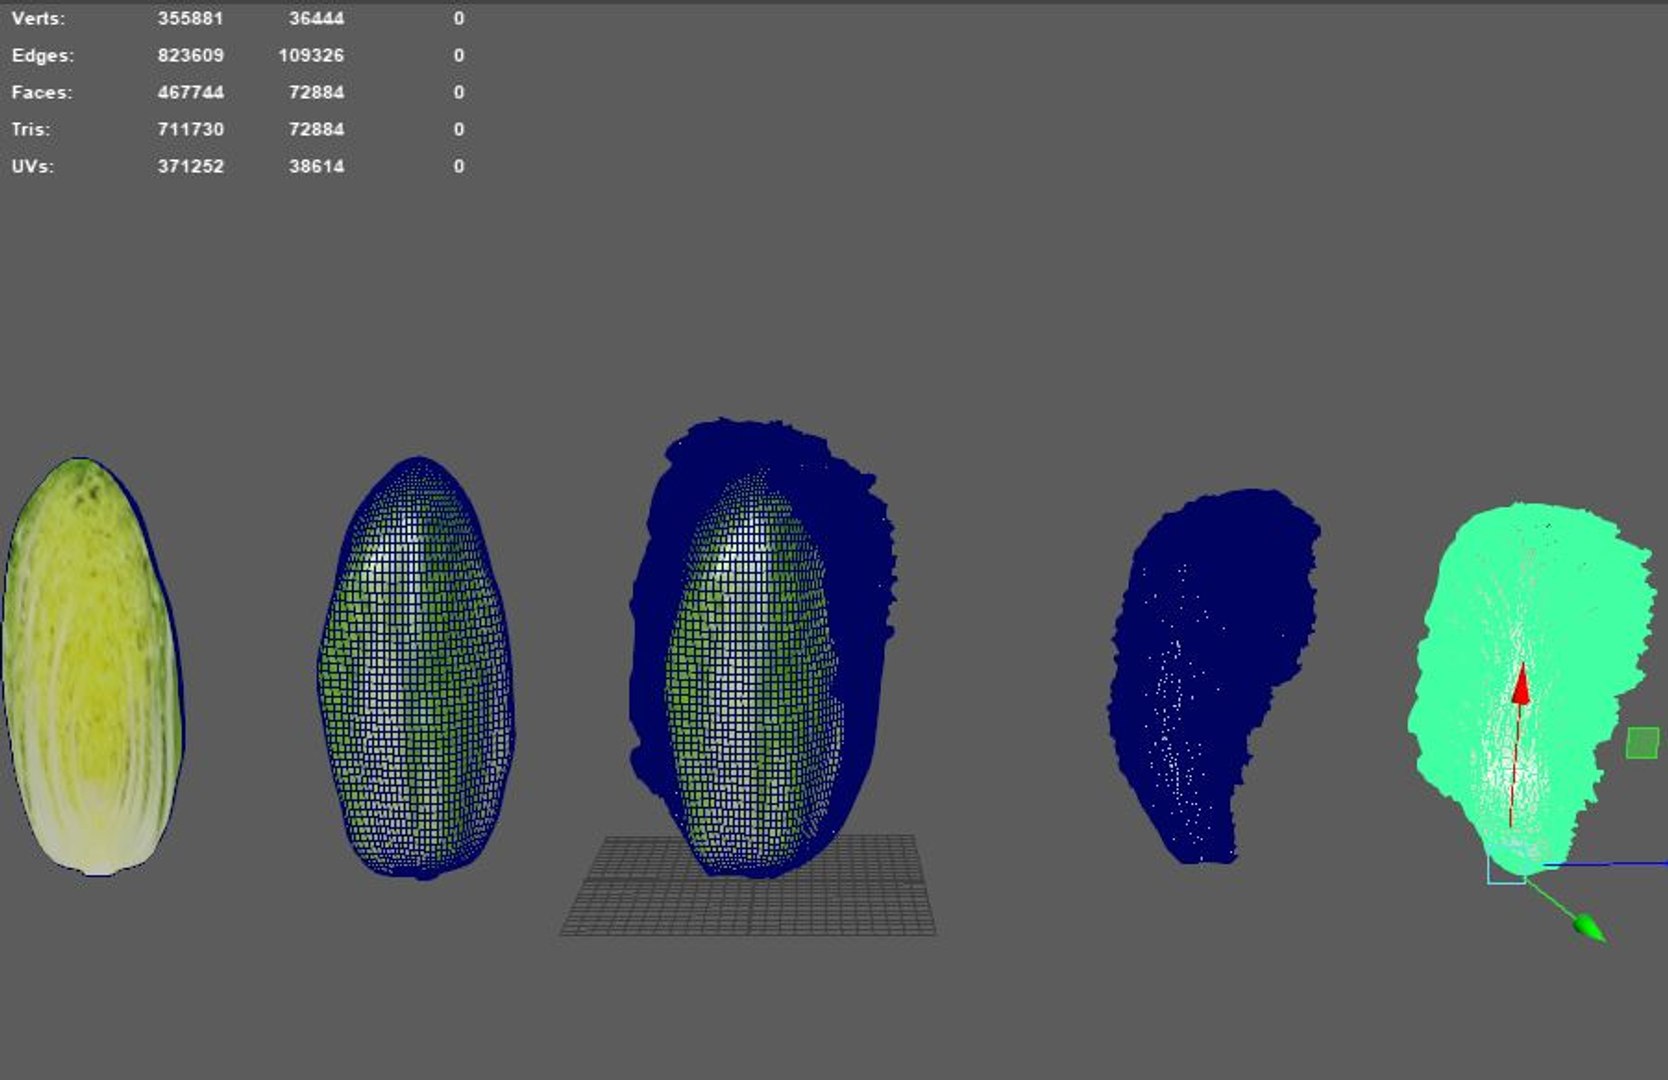
Task: Select the wireframe cabbage model
Action: coord(416,668)
